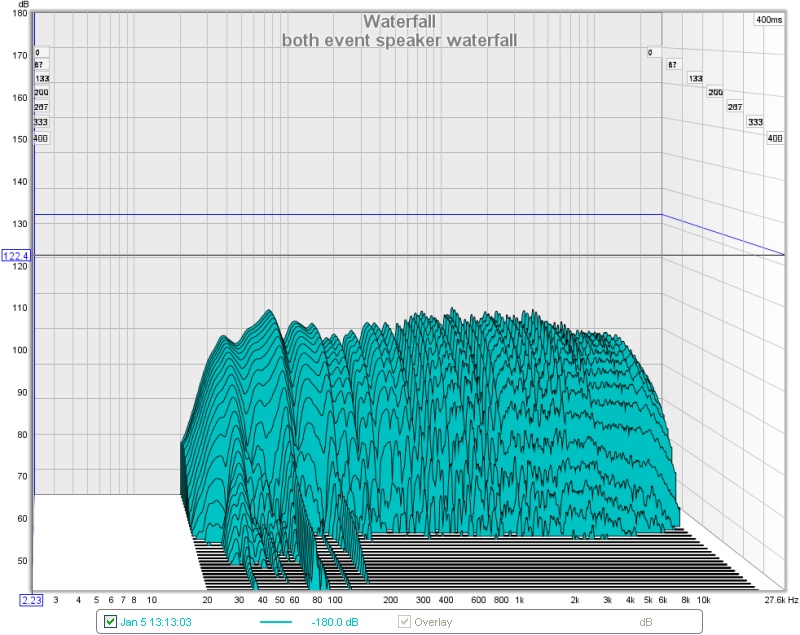This screenshot has width=800, height=635.
Task: Click the 'both event speaker waterfall' subtitle
Action: point(398,40)
